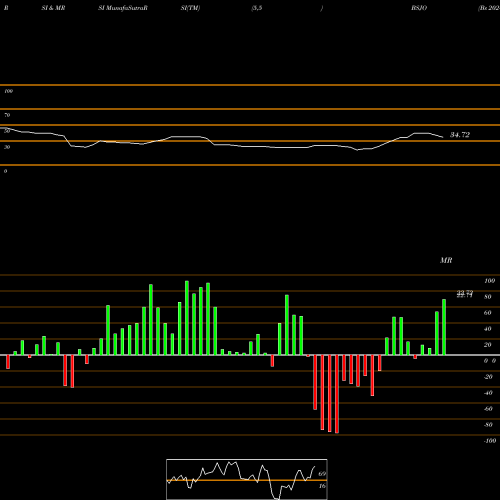Click the MR axis label -80
This screenshot has width=500, height=500.
pos(488,425)
